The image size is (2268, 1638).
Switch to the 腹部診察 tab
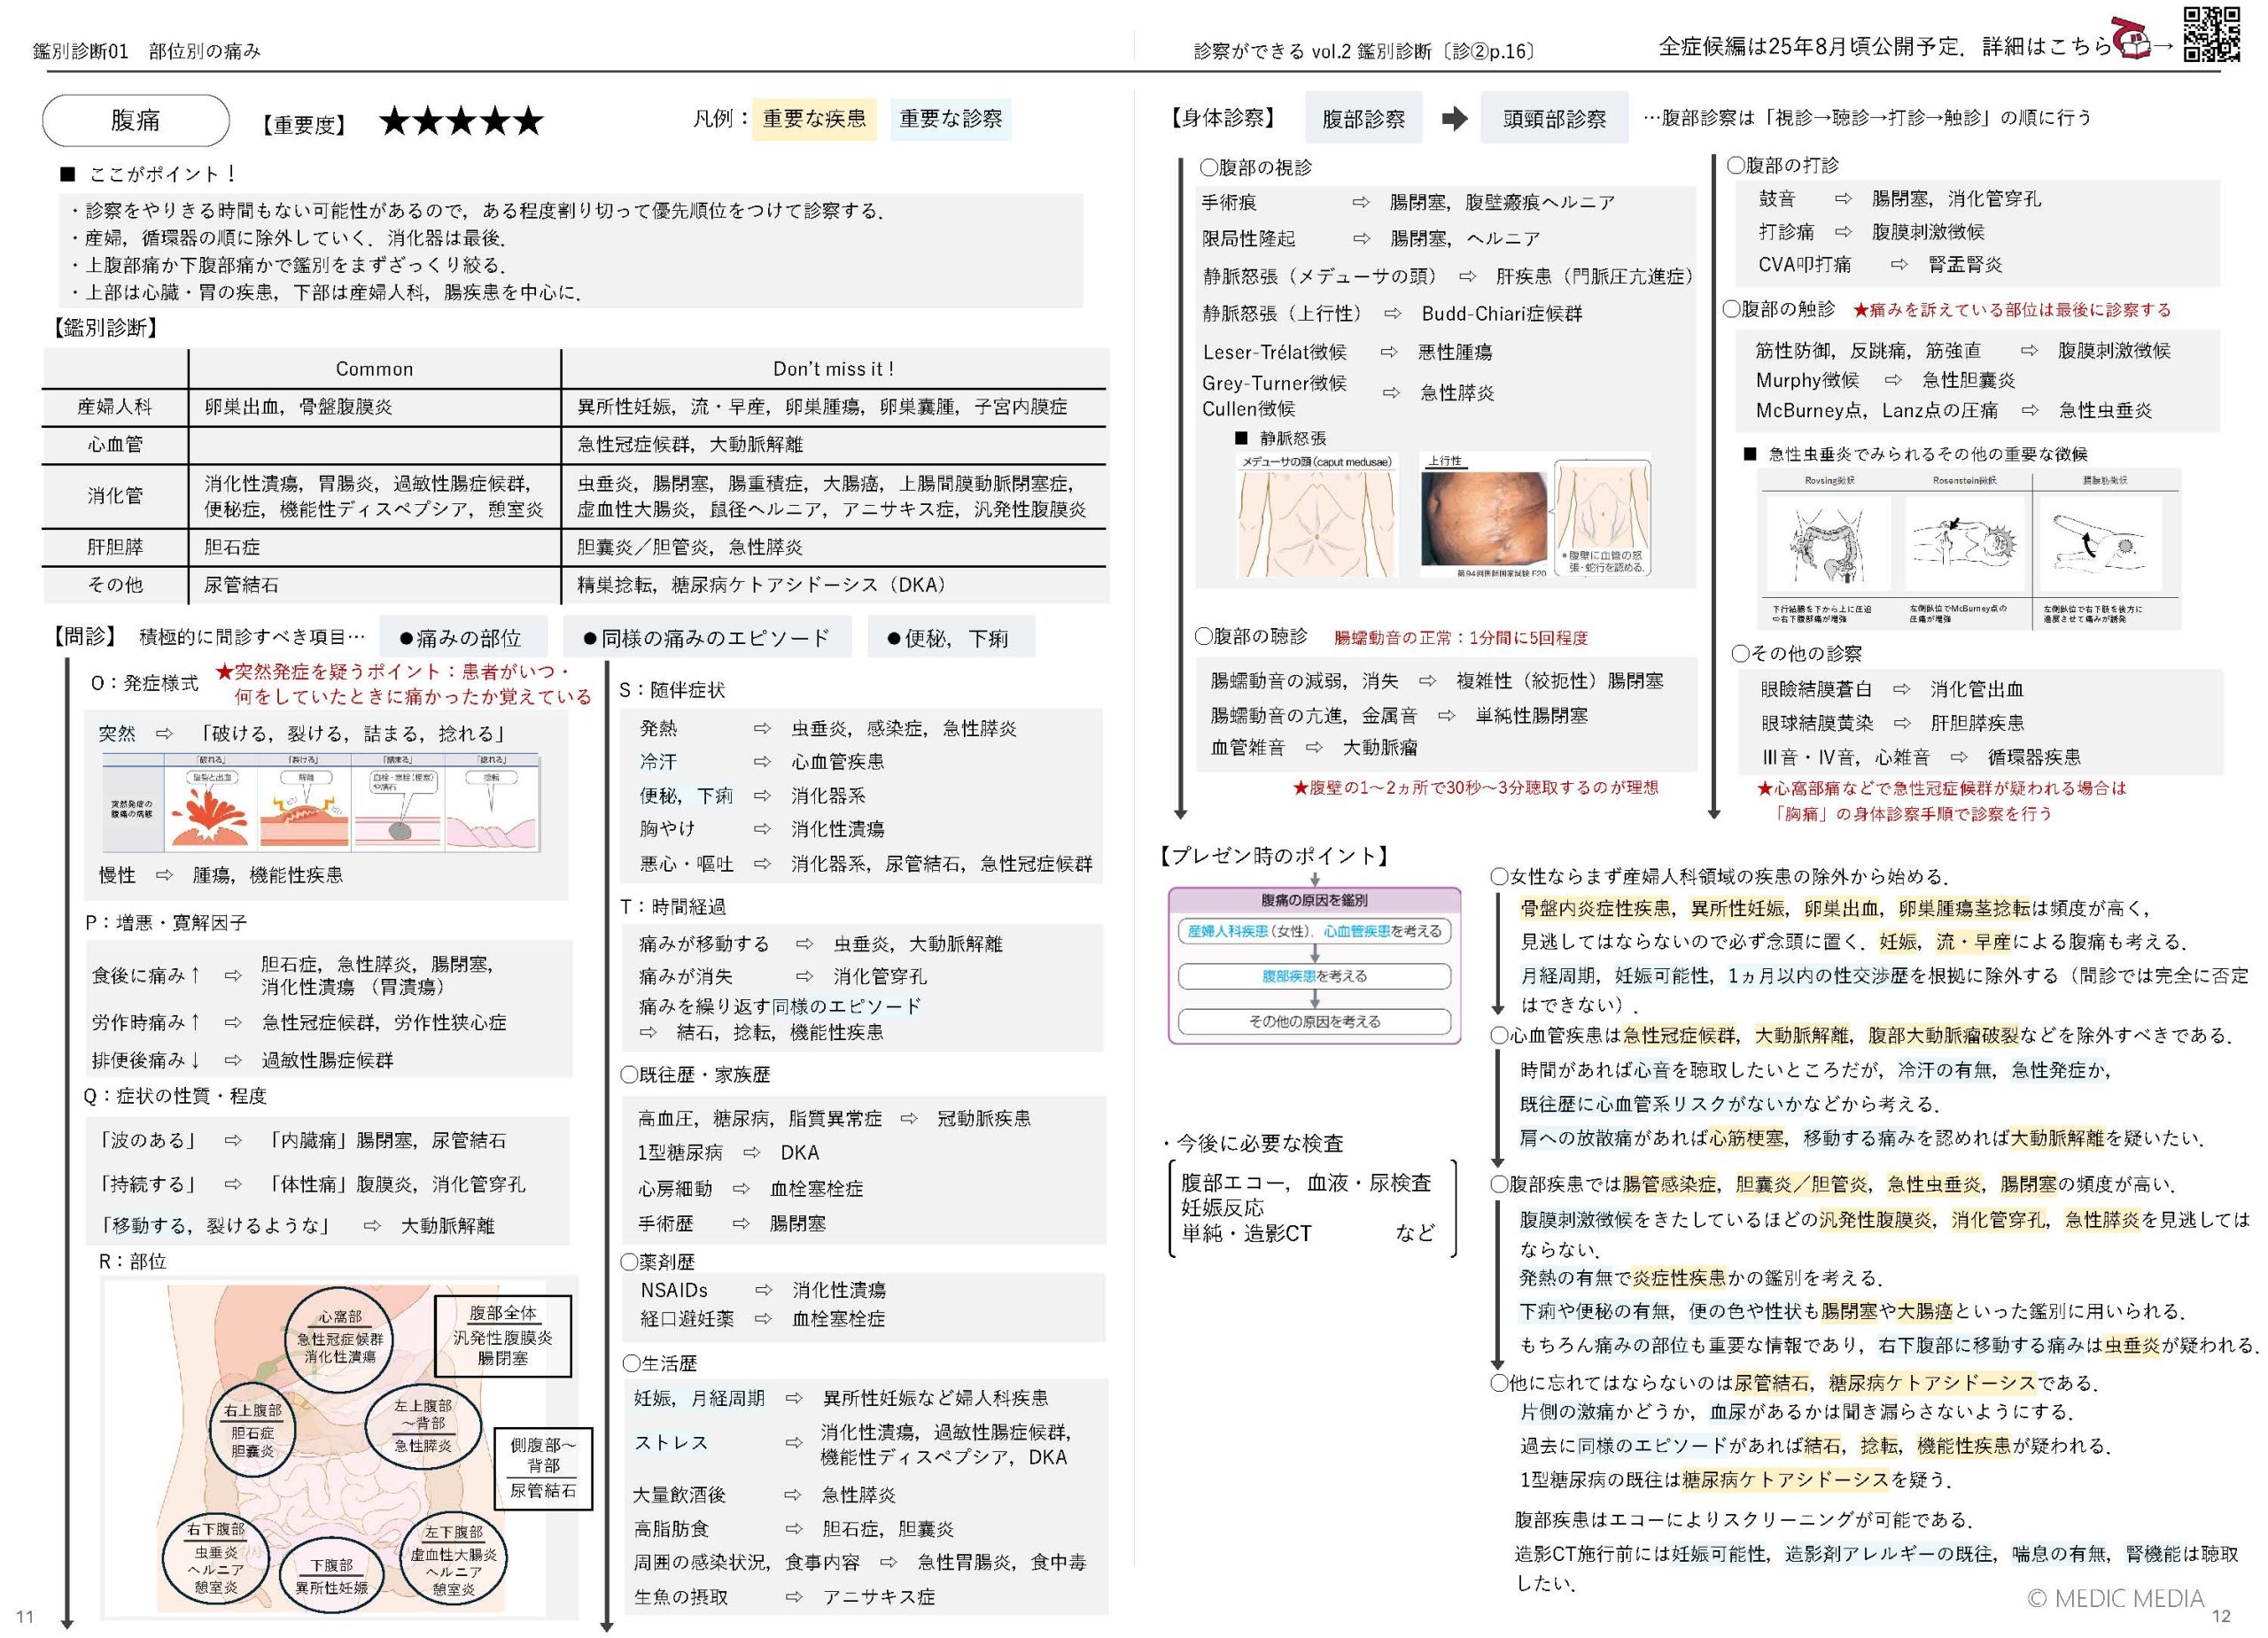pyautogui.click(x=1363, y=118)
